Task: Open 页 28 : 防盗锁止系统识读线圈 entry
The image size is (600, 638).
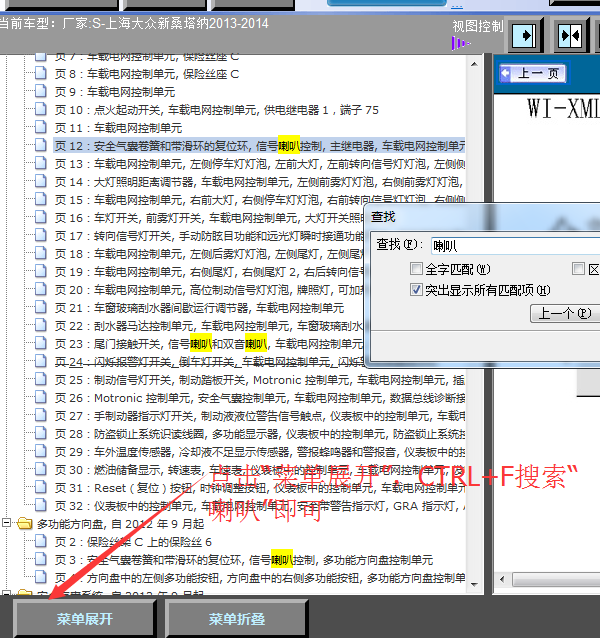Action: (260, 434)
